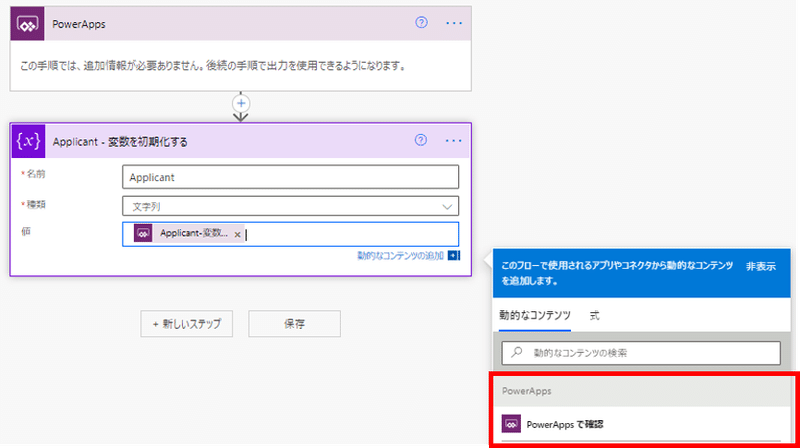Focus the 動的なコンテンツの検索 search box
The height and width of the screenshot is (448, 800).
click(x=641, y=353)
